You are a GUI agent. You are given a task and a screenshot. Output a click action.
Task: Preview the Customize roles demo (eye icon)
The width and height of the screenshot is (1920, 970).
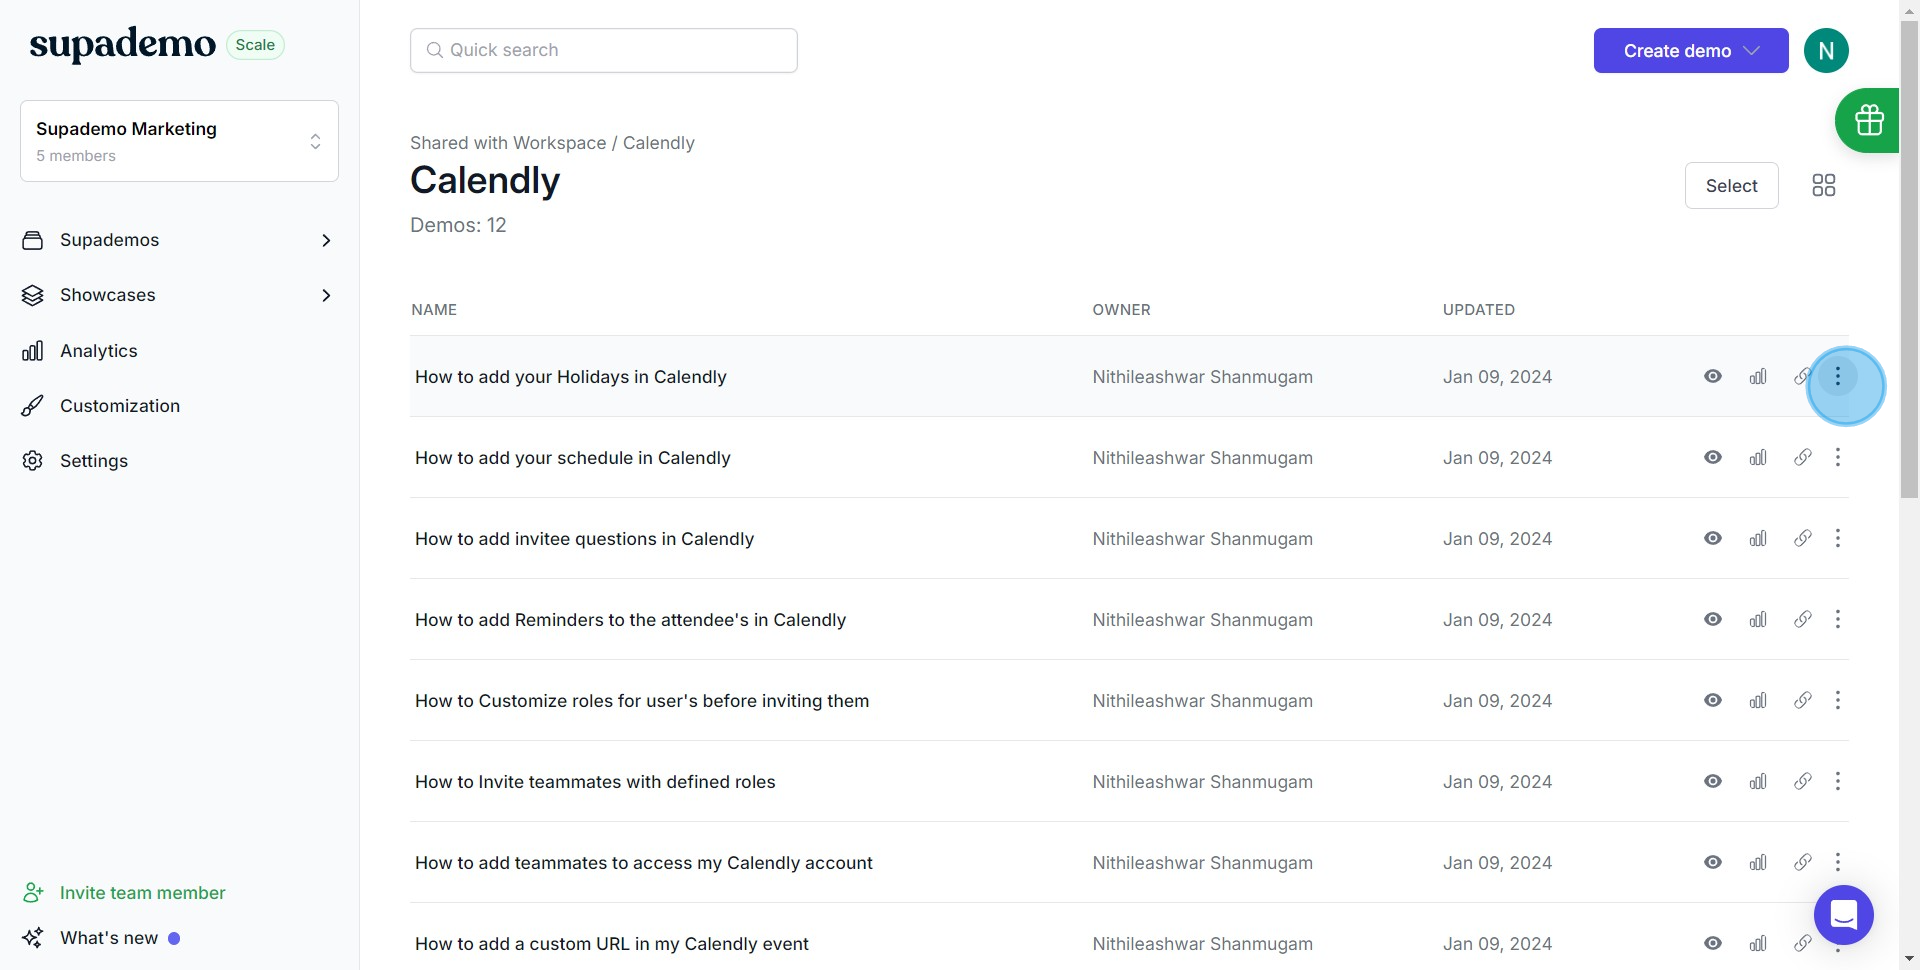1713,700
